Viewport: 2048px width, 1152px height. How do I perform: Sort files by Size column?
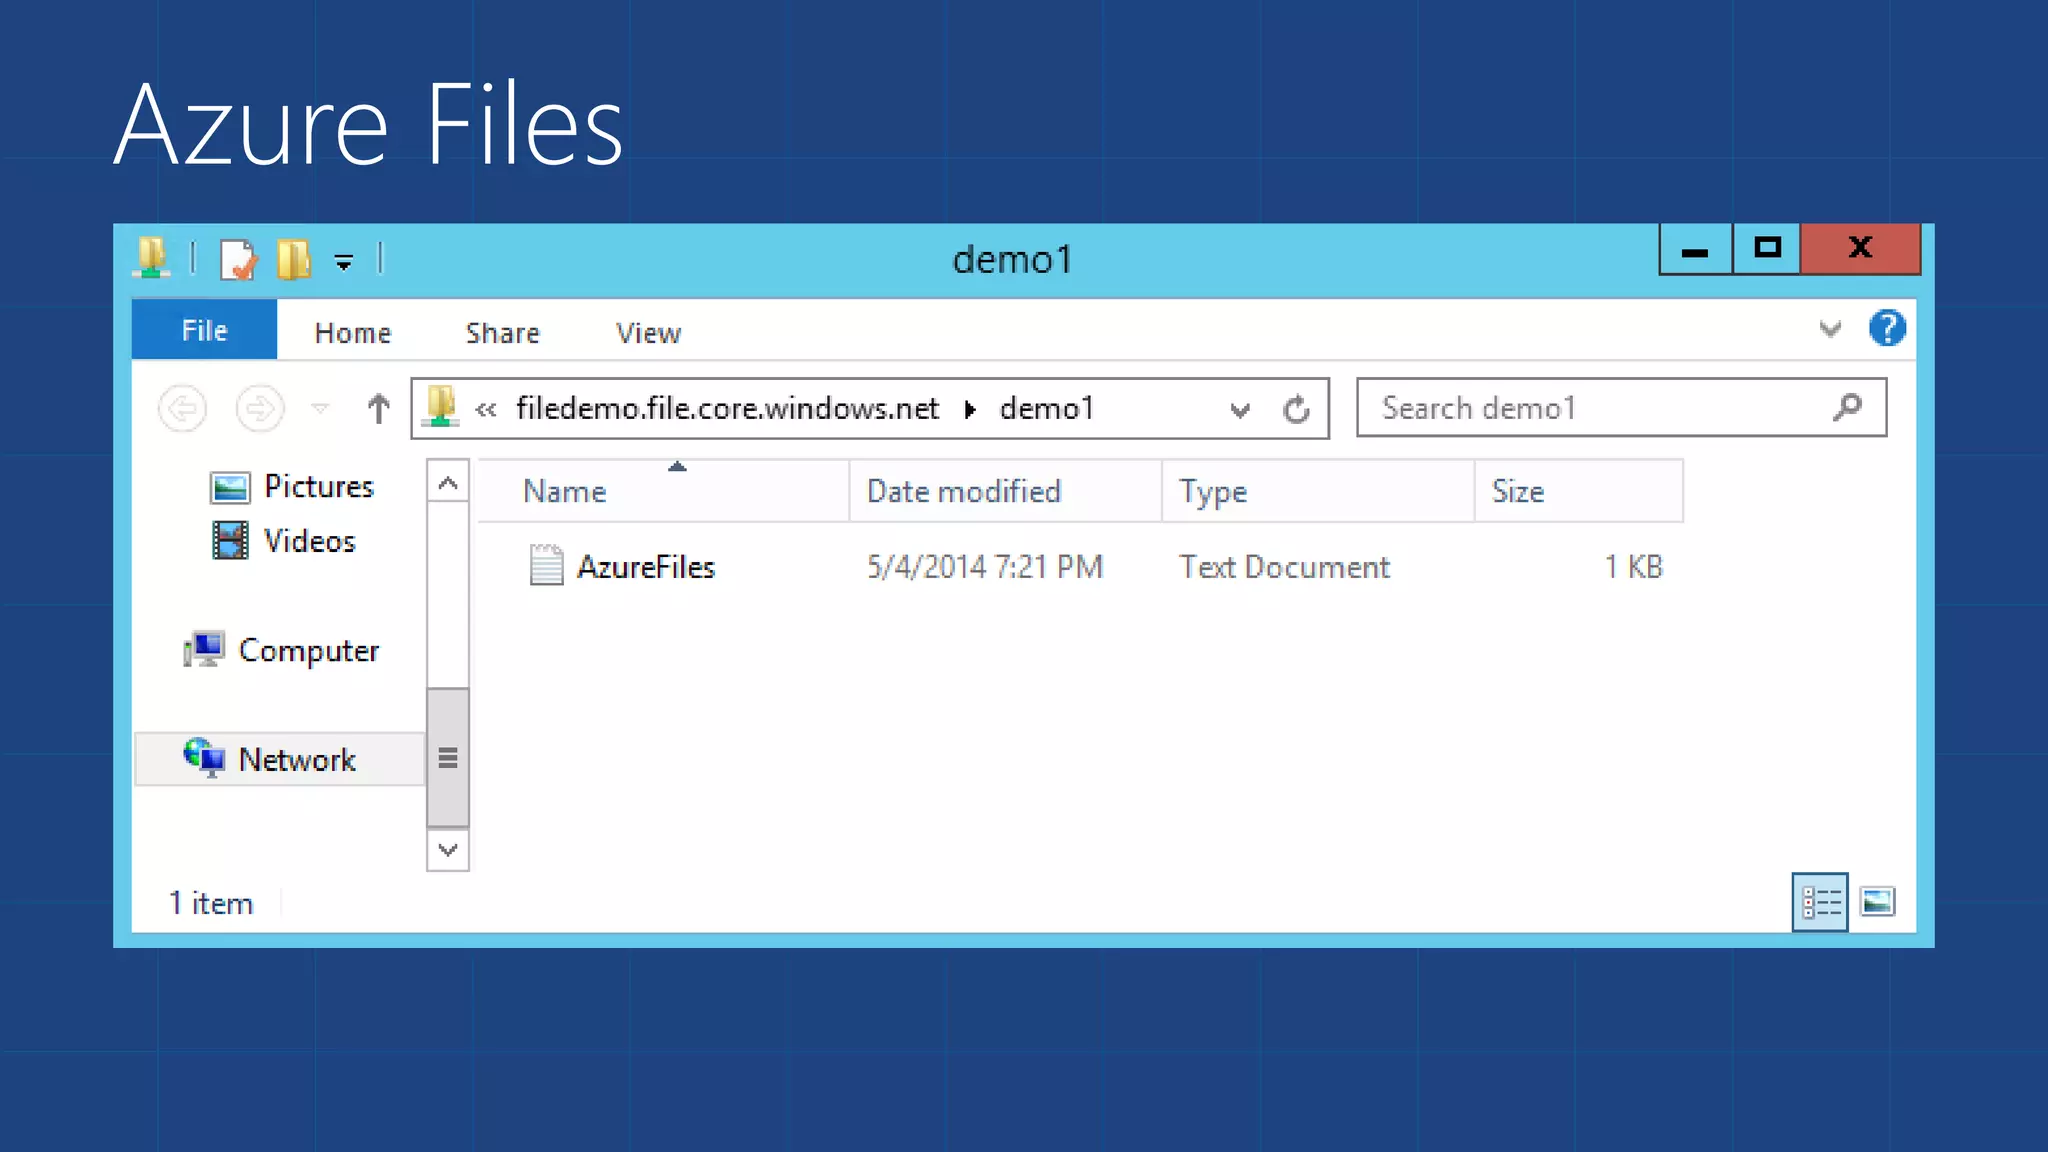pos(1579,491)
